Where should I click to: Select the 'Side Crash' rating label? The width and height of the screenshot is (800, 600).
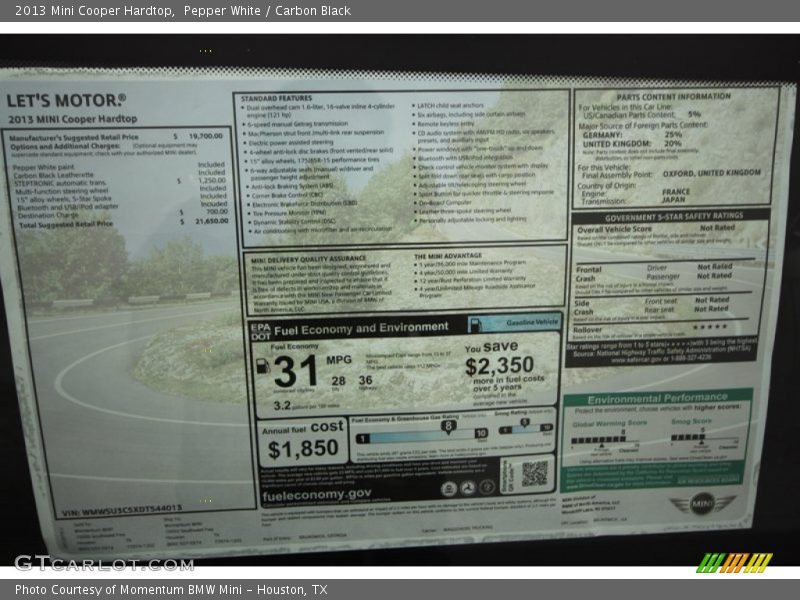tap(583, 308)
